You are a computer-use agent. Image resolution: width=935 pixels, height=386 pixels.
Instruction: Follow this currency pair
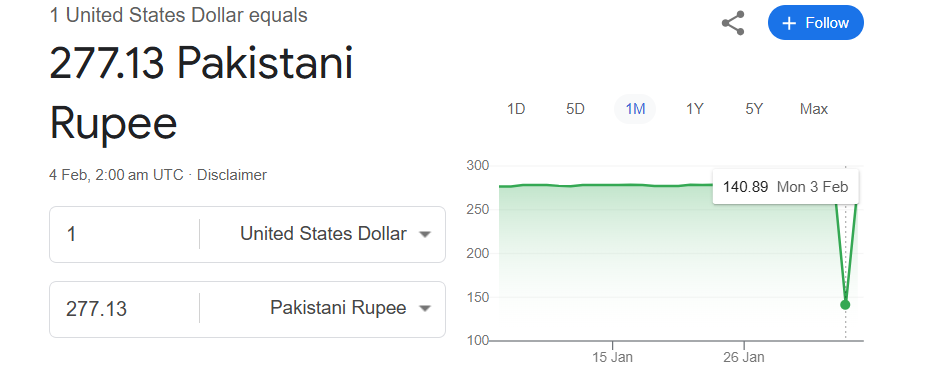(x=816, y=23)
